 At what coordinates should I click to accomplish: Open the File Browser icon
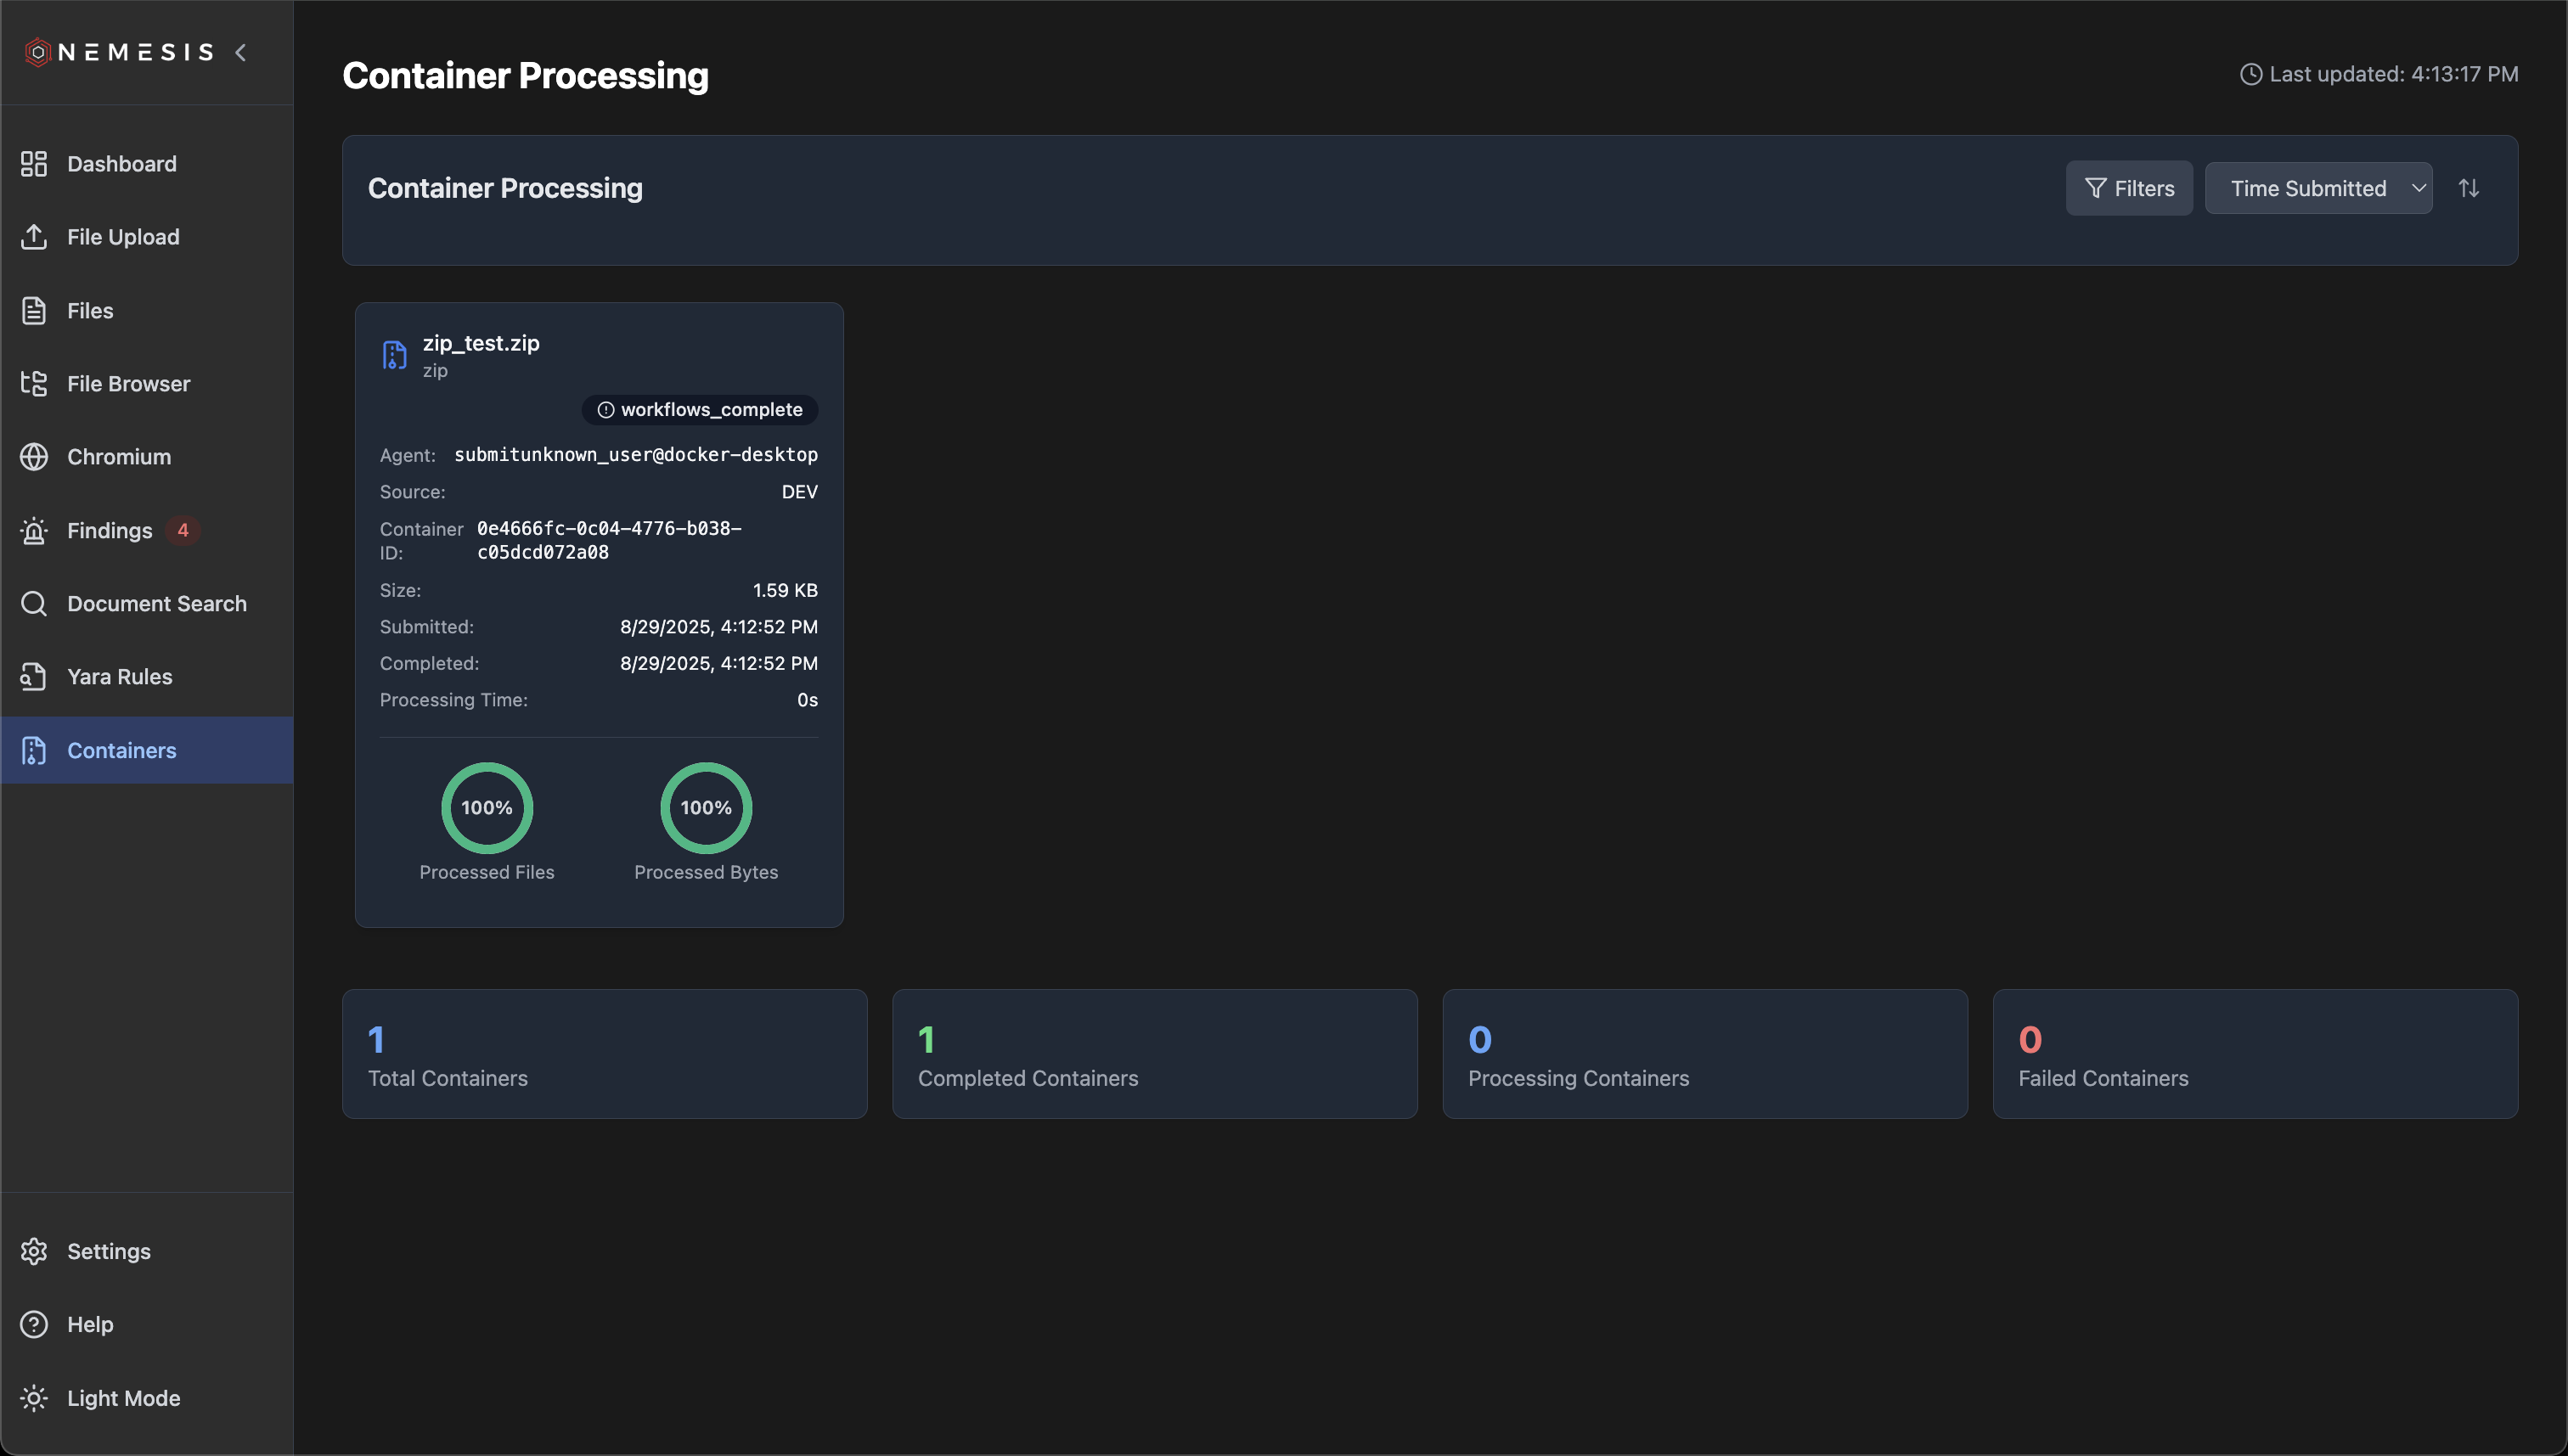[34, 383]
